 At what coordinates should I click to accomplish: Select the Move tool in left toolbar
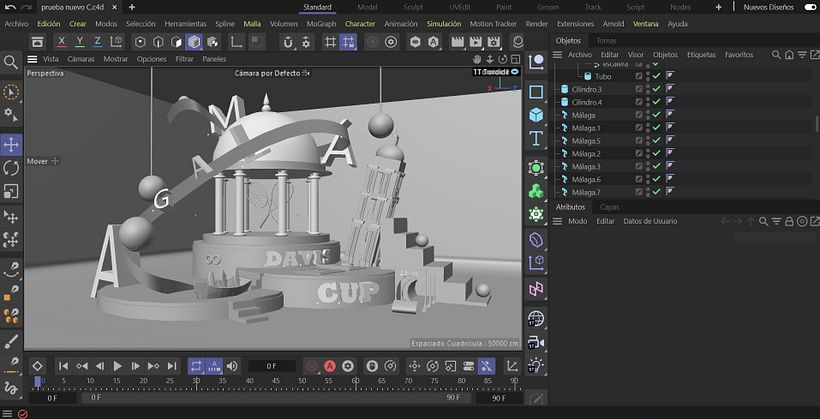point(11,145)
